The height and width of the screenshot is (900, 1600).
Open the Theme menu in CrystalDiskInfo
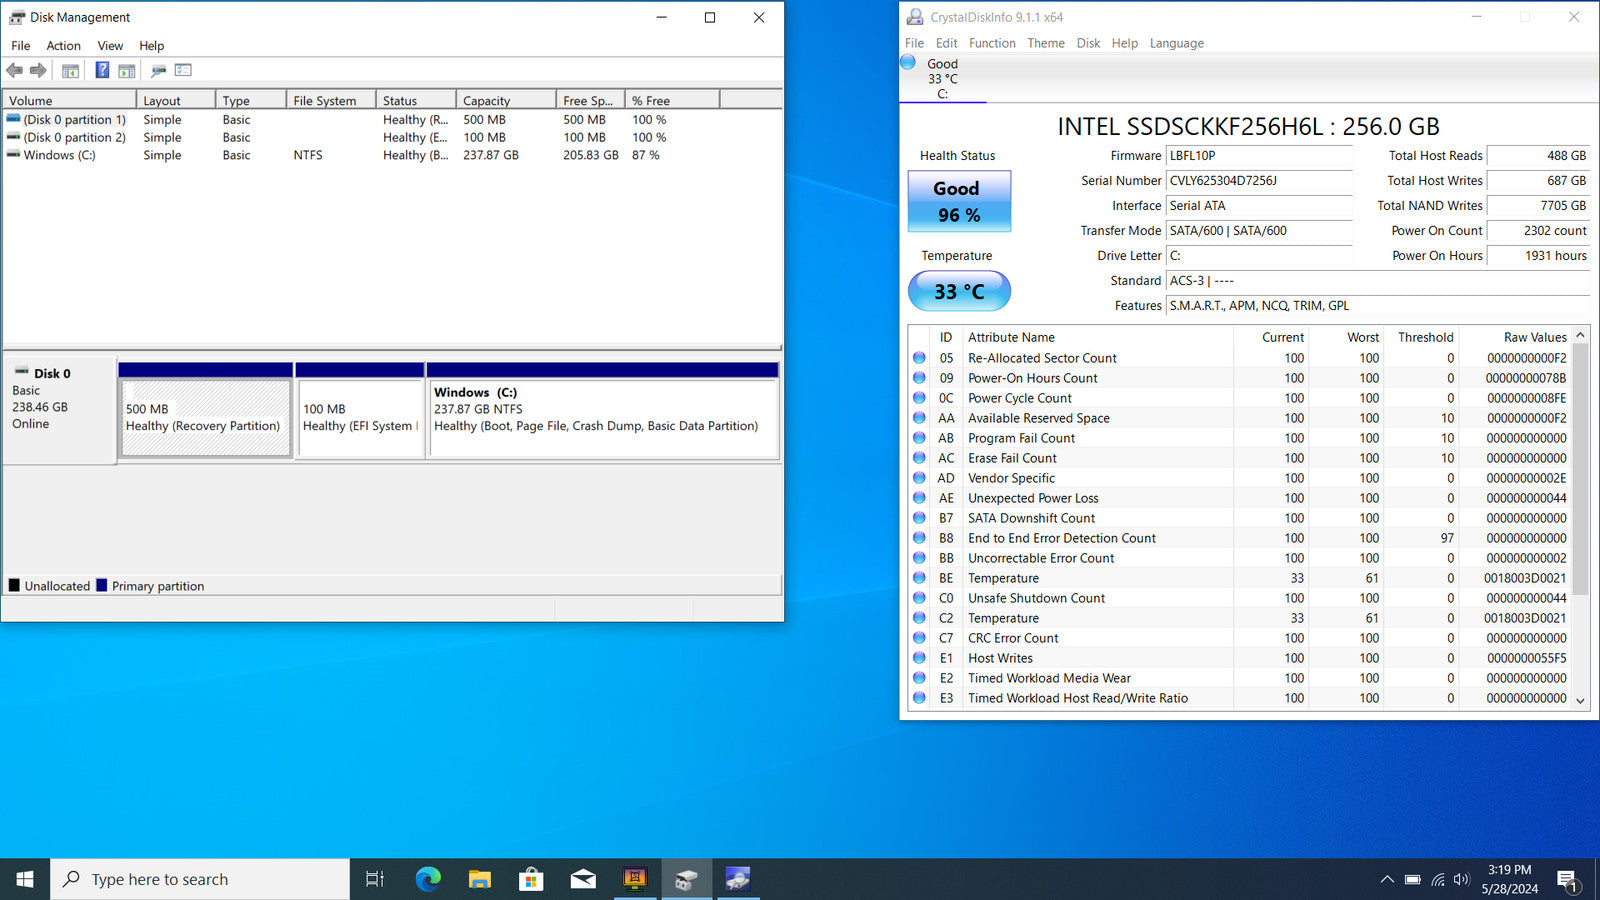click(x=1046, y=43)
